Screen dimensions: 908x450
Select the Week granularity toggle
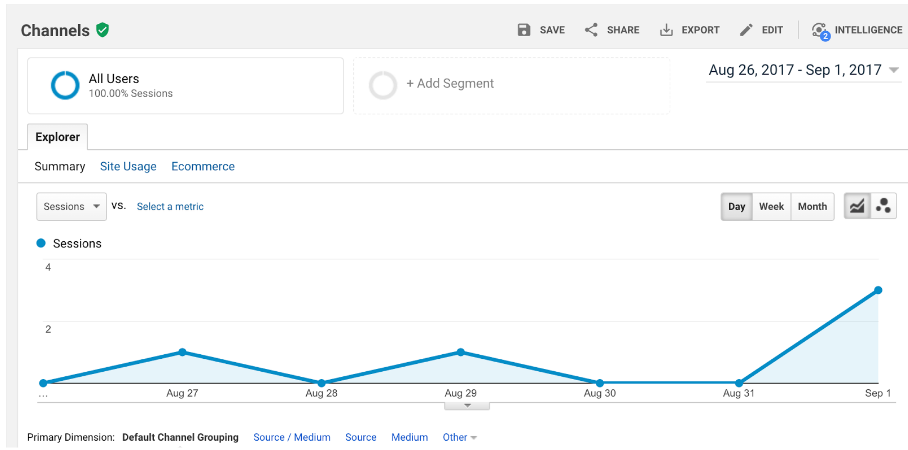(x=771, y=207)
